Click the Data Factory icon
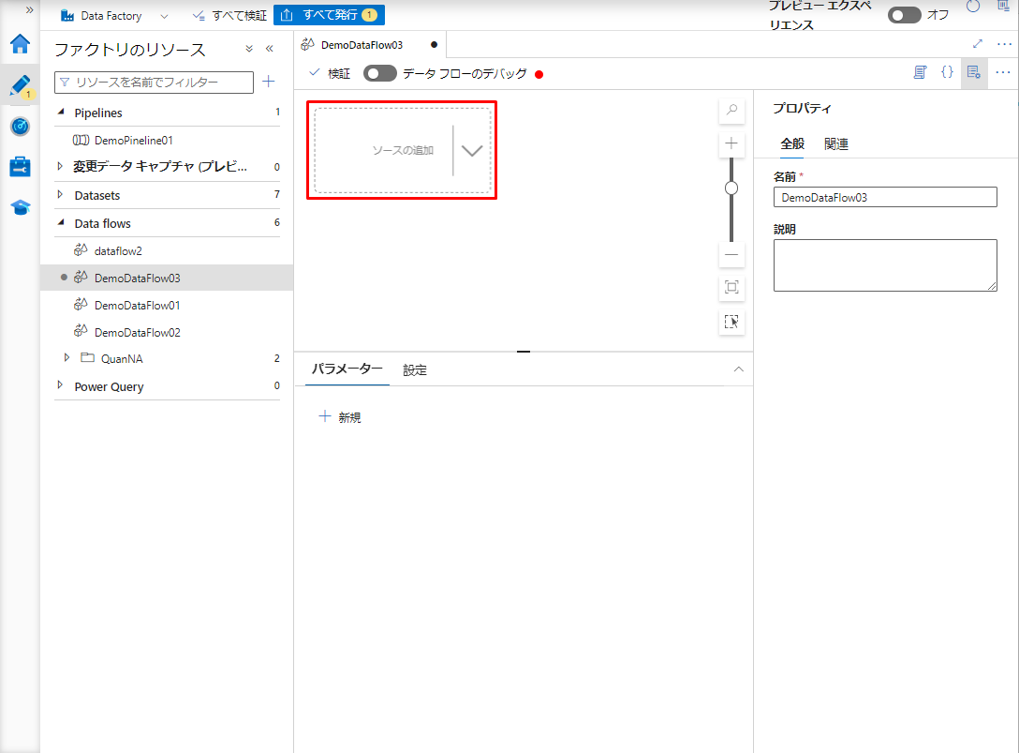1019x753 pixels. click(x=67, y=16)
